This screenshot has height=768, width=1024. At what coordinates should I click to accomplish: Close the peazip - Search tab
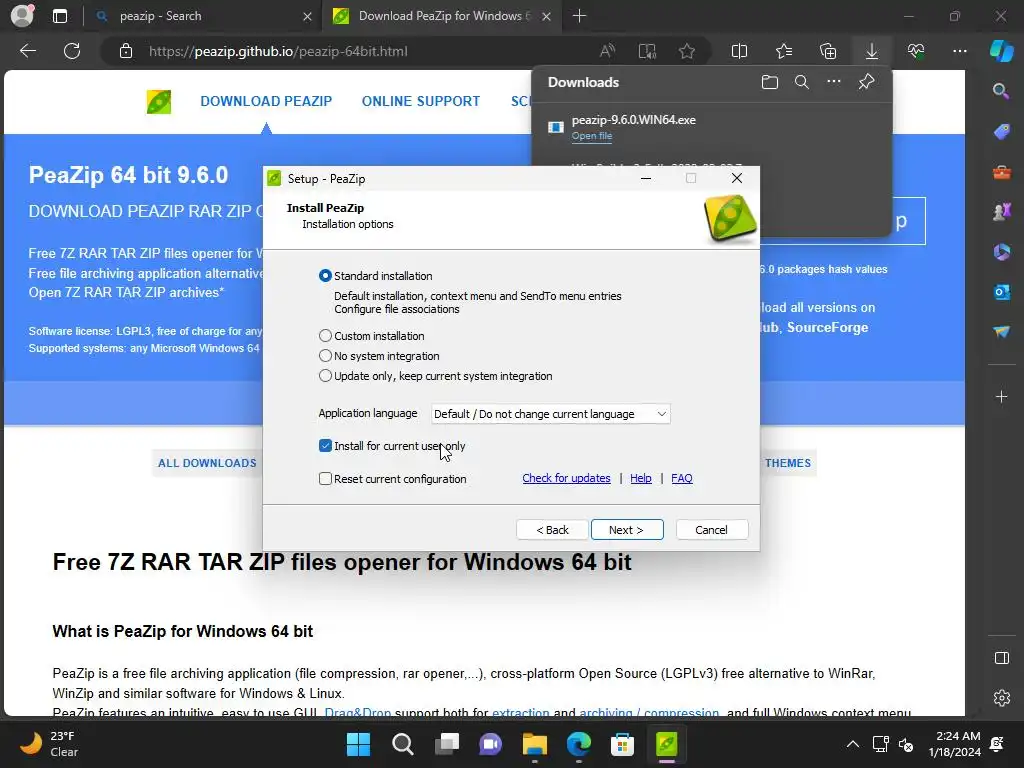307,16
